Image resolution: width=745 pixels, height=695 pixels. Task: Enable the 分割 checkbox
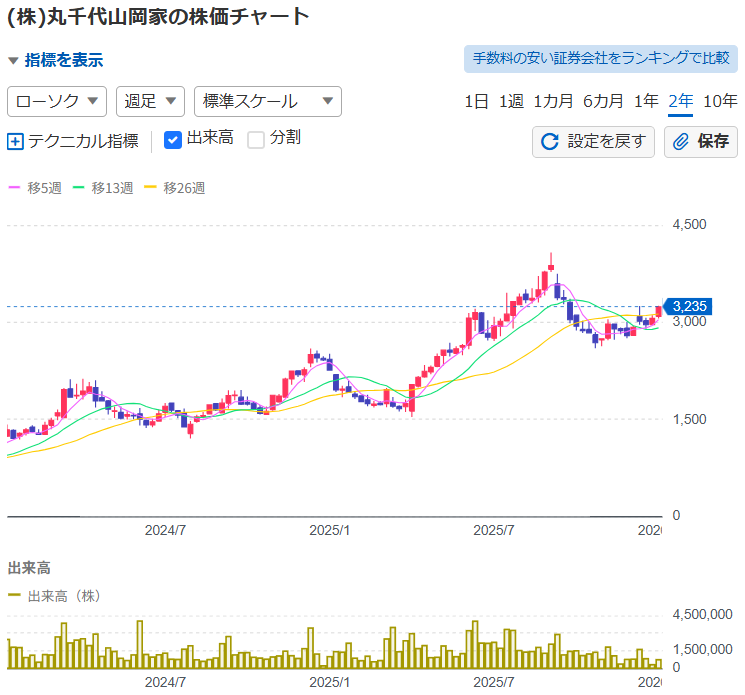[256, 140]
